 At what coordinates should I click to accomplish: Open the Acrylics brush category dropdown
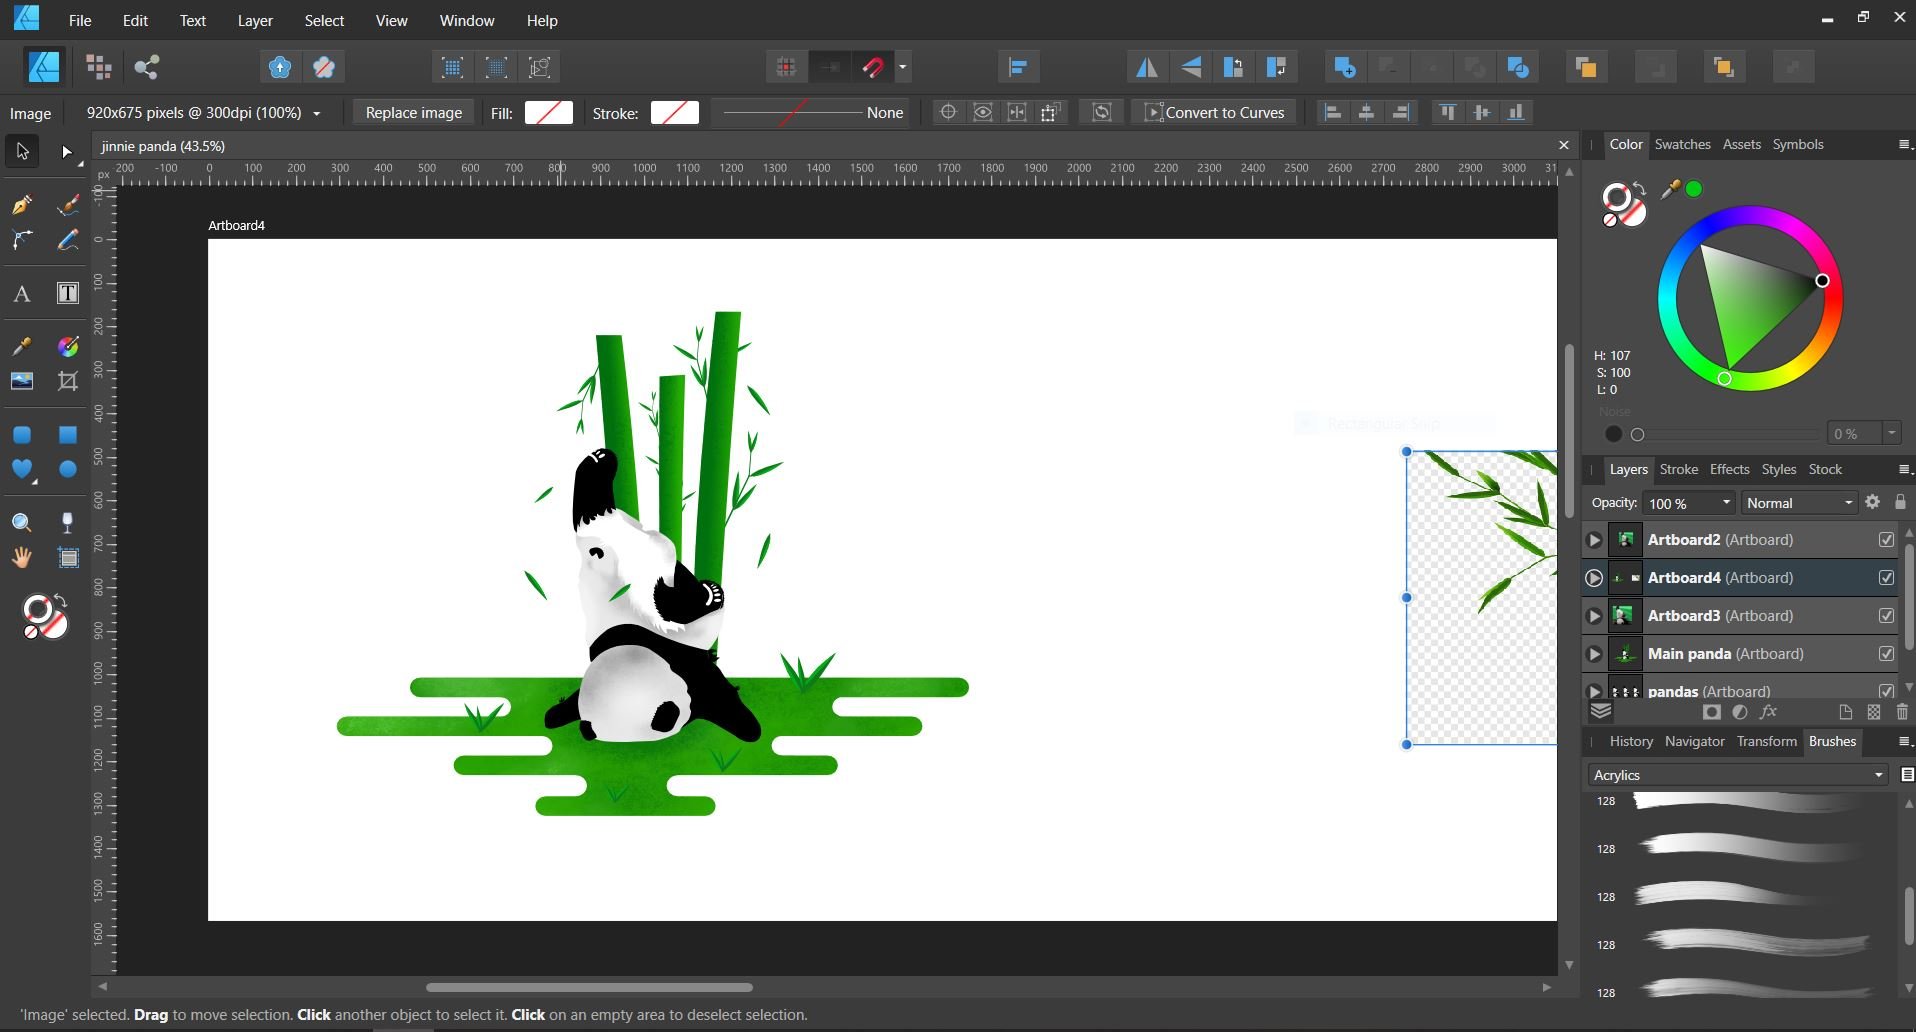click(x=1738, y=775)
